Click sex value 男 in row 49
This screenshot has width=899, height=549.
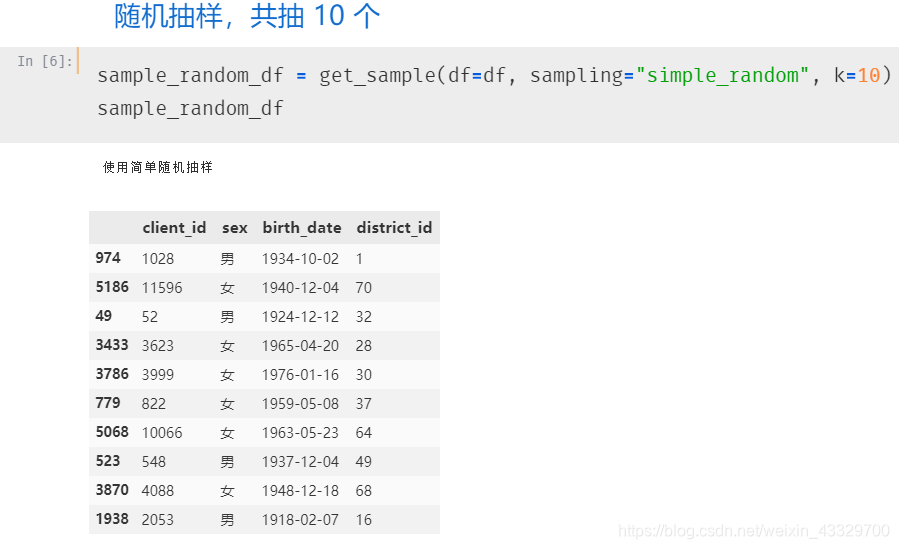coord(228,317)
